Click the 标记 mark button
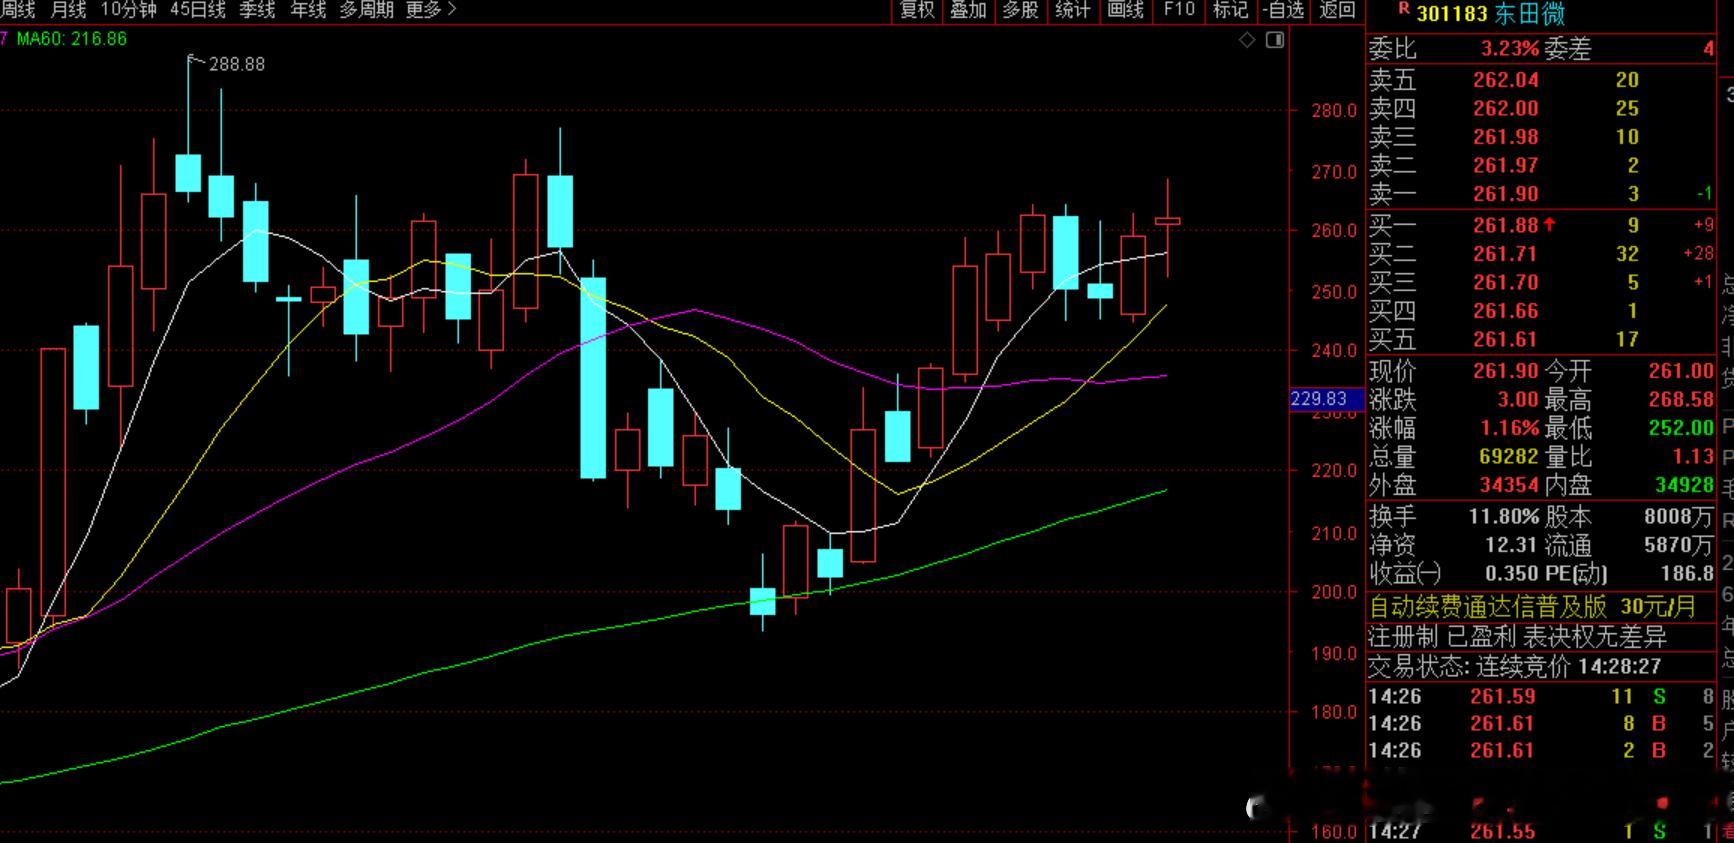Image resolution: width=1734 pixels, height=843 pixels. 1230,10
